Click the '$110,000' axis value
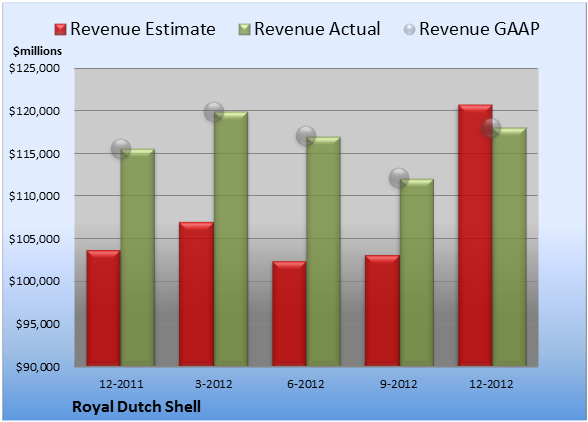Viewport: 588px width, 422px height. (34, 195)
